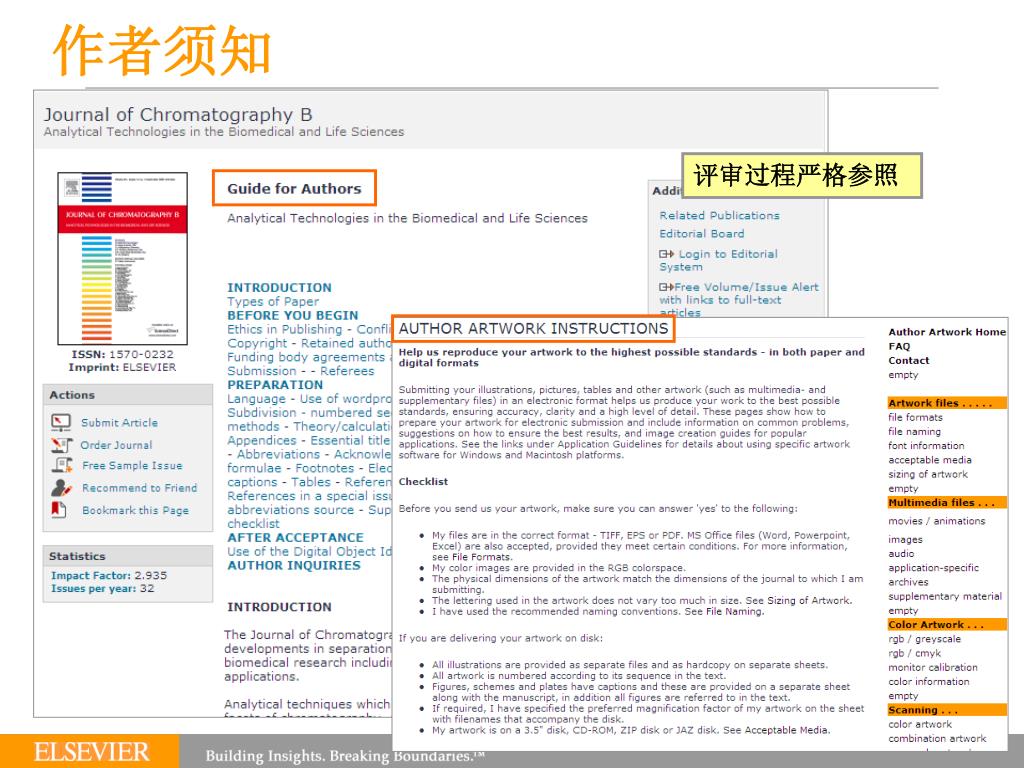Click the arrow icon beside Free Volume/Issue Alert
This screenshot has height=768, width=1024.
point(666,287)
